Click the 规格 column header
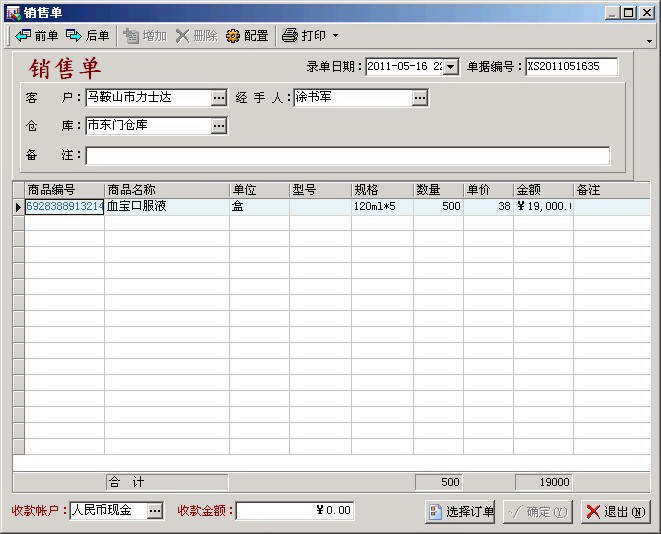The height and width of the screenshot is (534, 661). [382, 190]
